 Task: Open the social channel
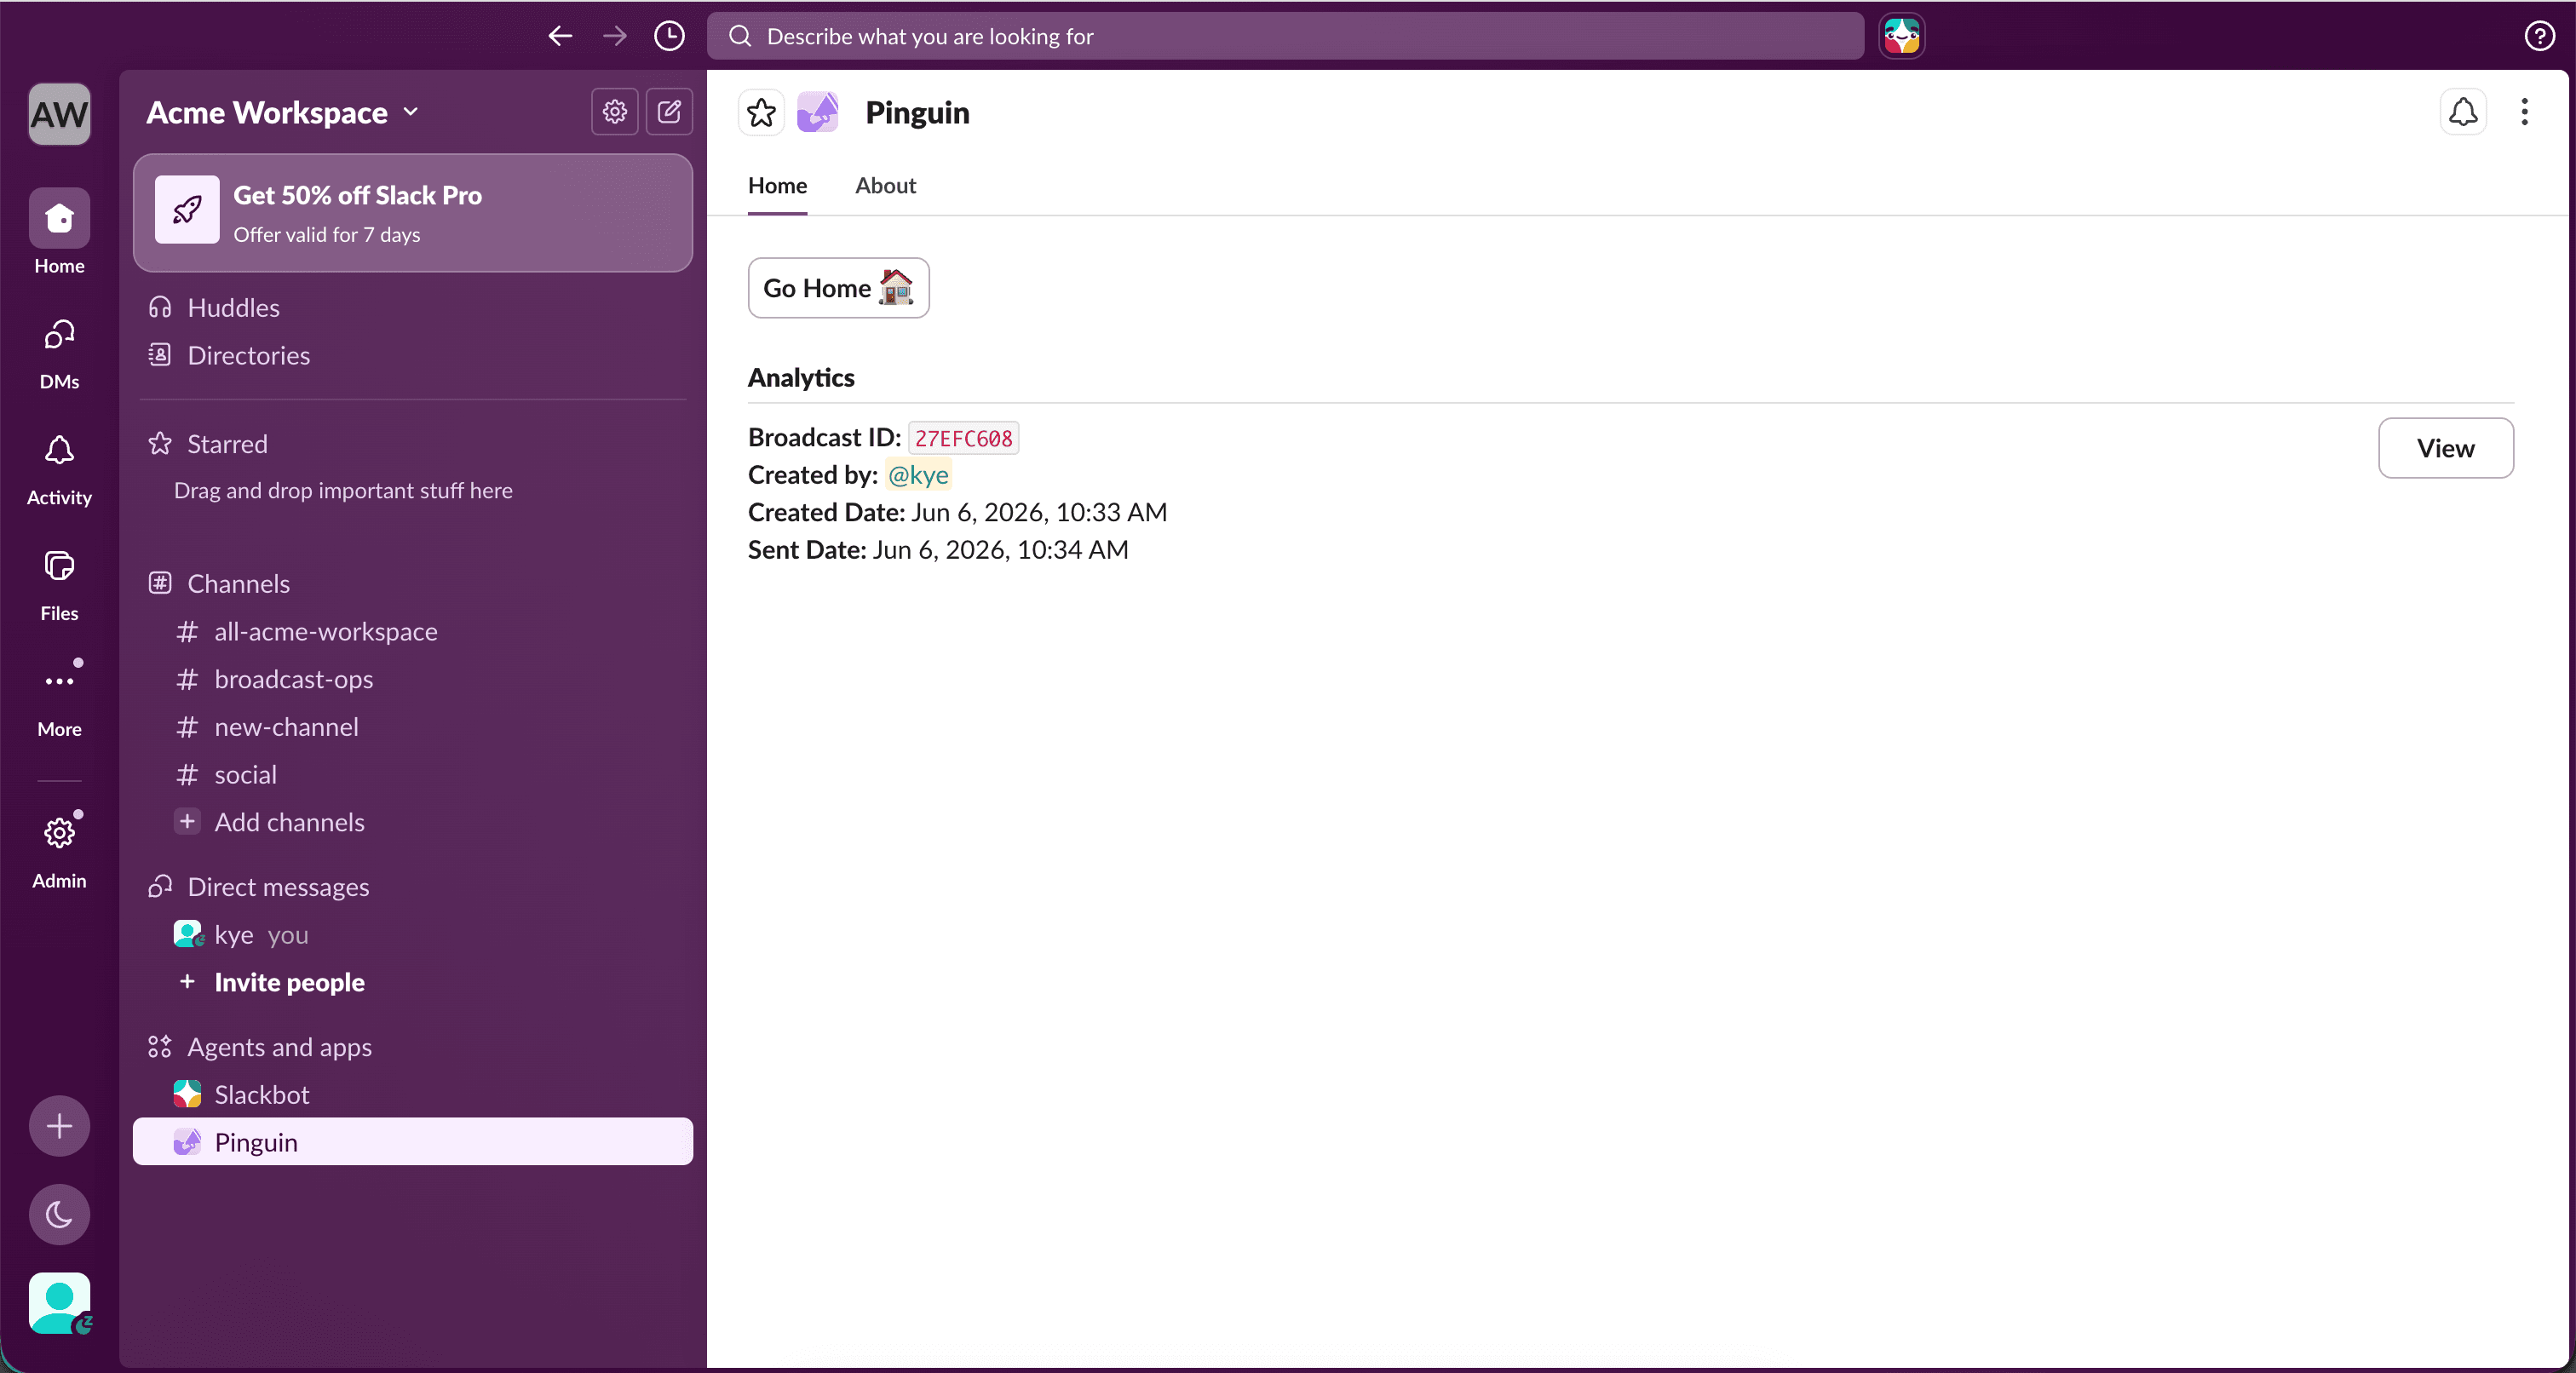coord(413,775)
